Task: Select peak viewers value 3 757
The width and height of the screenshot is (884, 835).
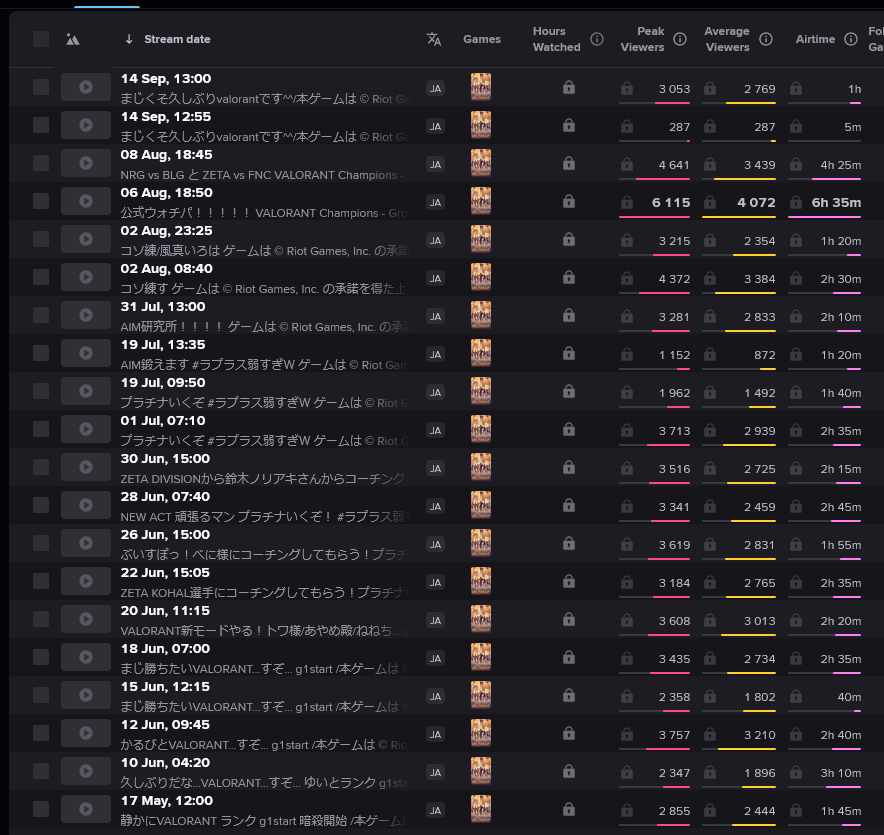Action: (x=674, y=735)
